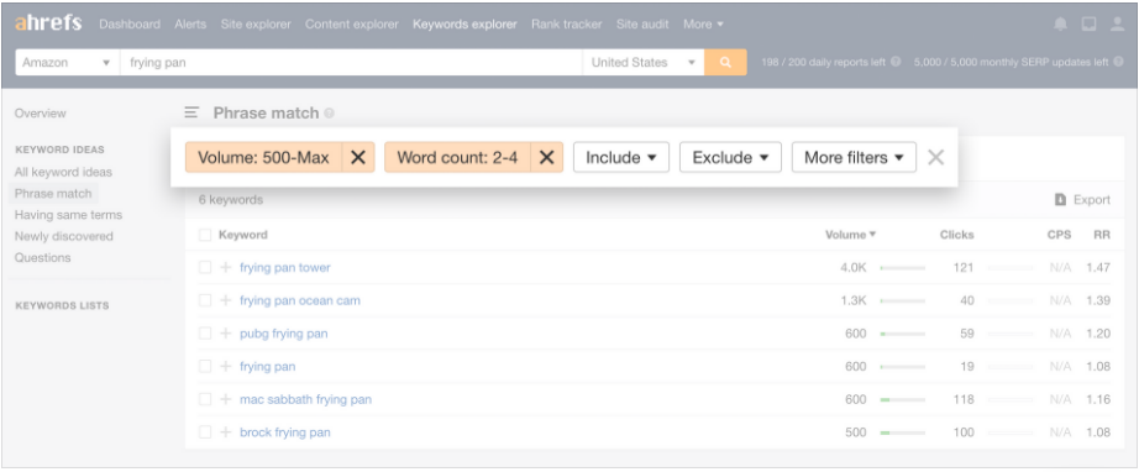Image resolution: width=1140 pixels, height=472 pixels.
Task: Open the brock frying pan keyword link
Action: 285,432
